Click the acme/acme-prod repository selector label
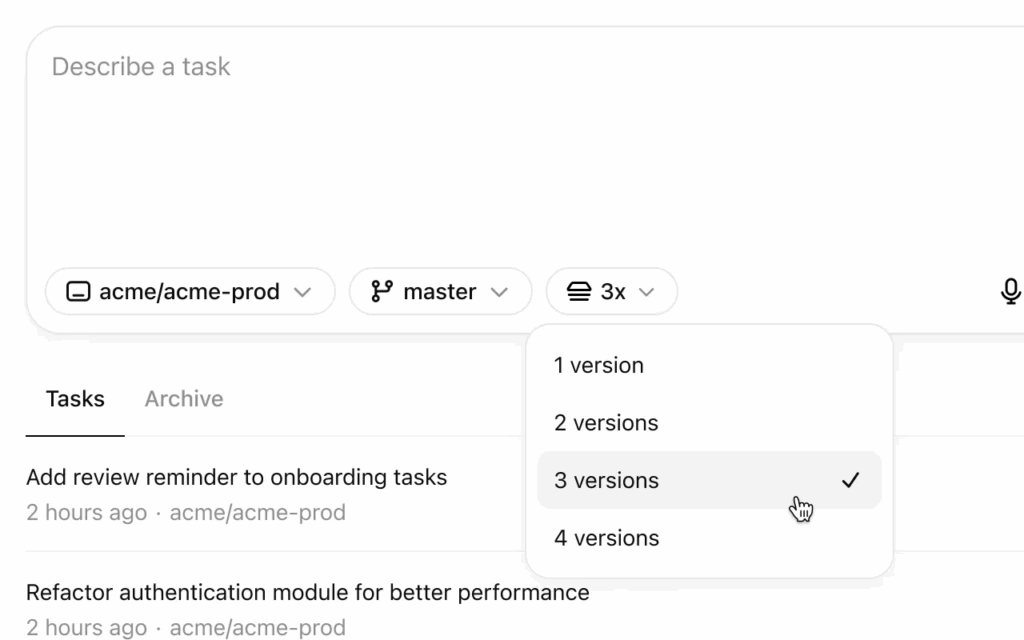The width and height of the screenshot is (1024, 640). 189,291
